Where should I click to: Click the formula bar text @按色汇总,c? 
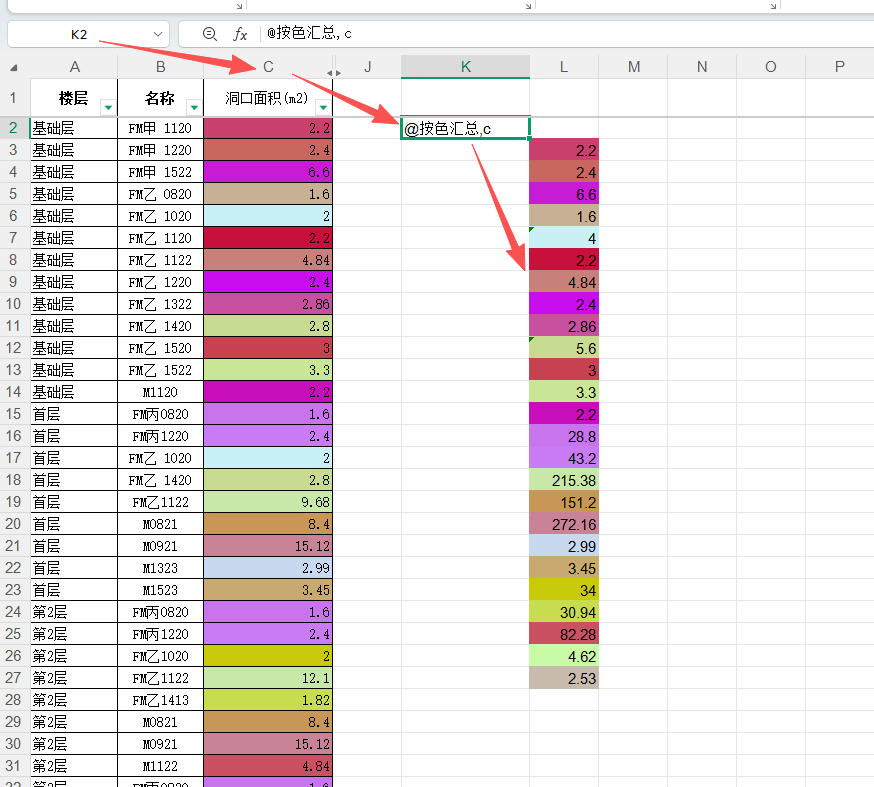tap(310, 34)
